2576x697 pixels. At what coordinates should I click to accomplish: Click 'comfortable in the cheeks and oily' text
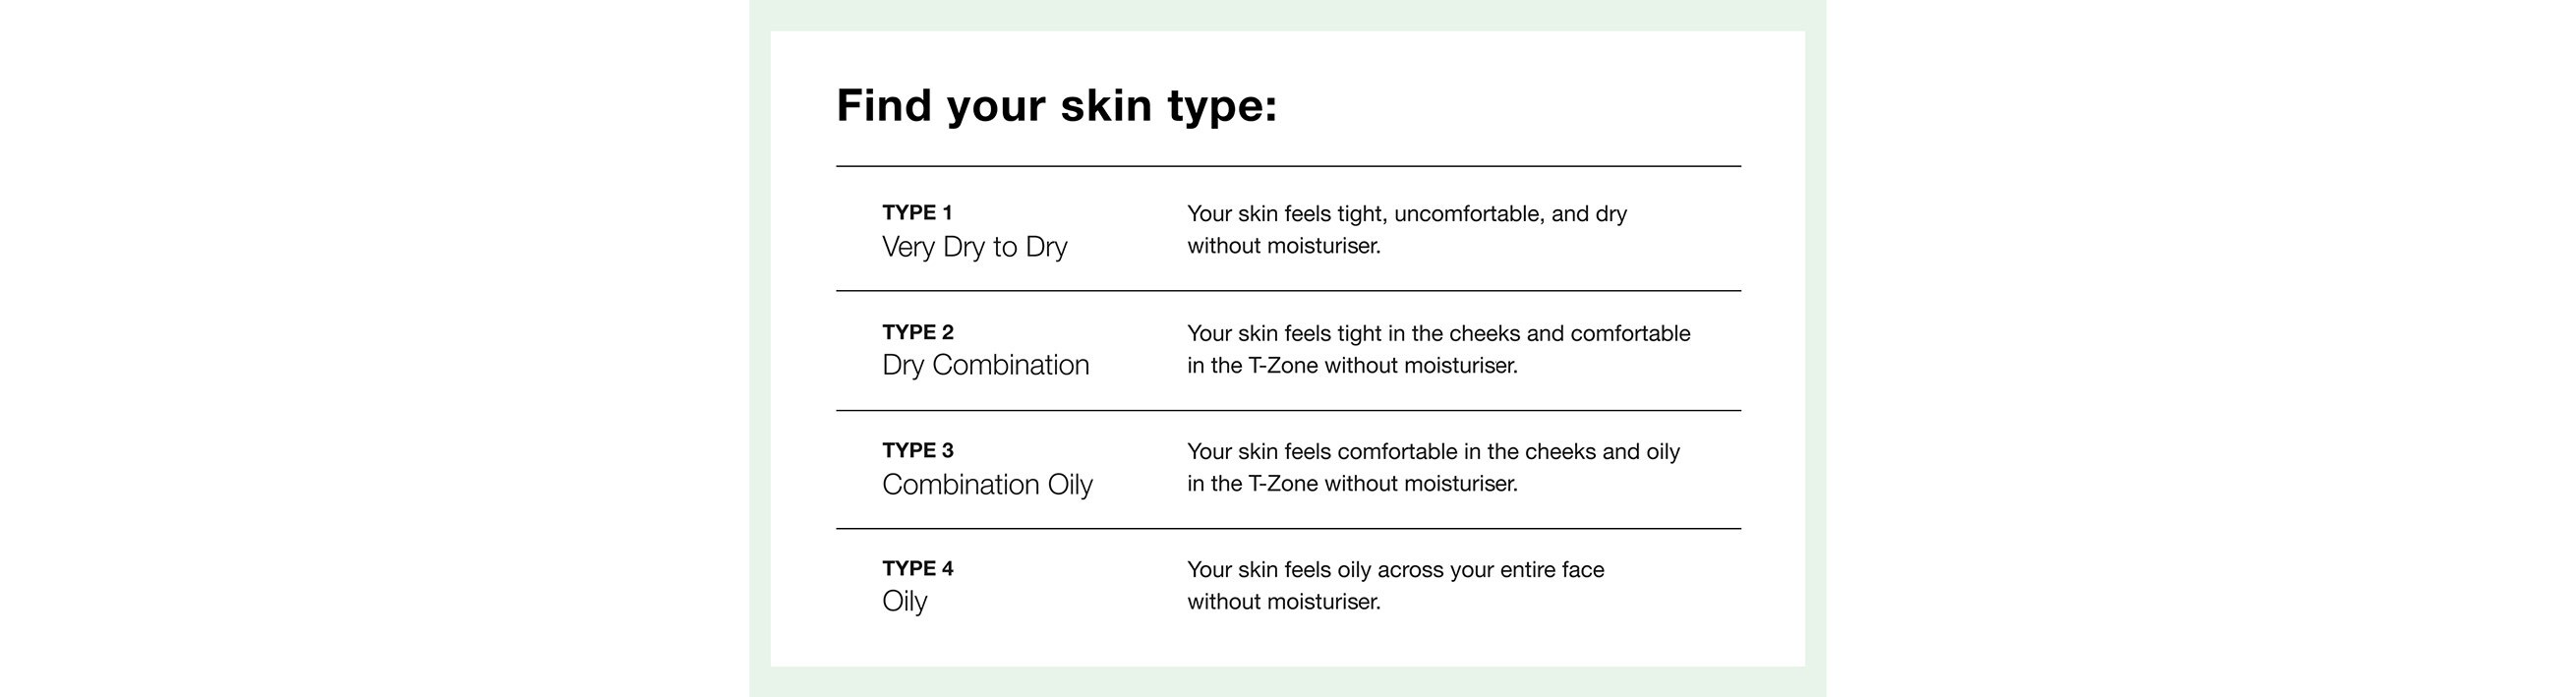[x=1508, y=452]
